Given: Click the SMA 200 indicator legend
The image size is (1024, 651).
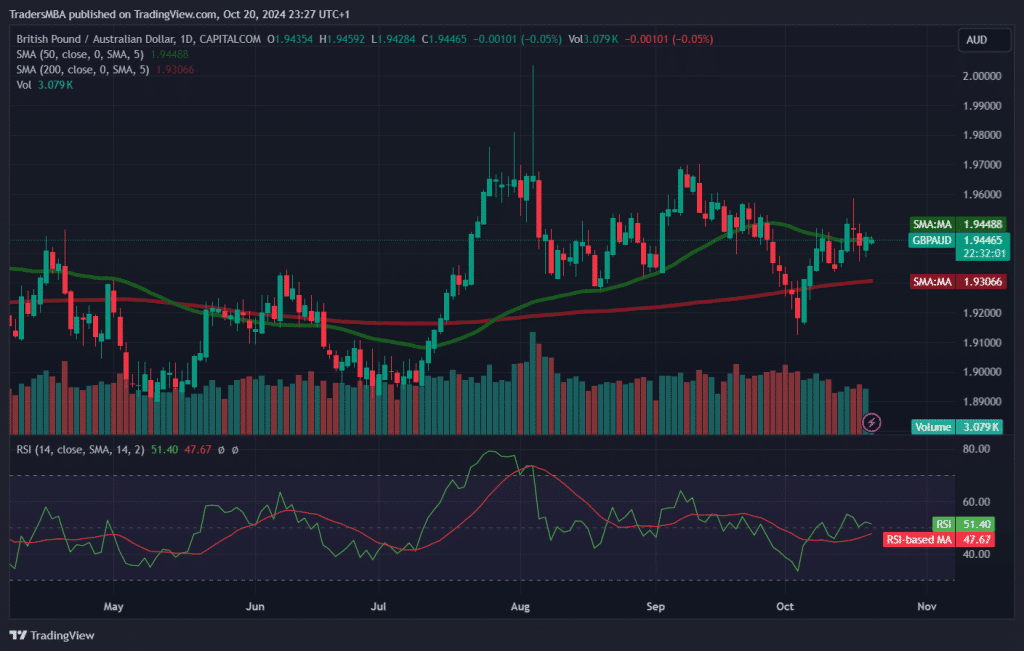Looking at the screenshot, I should click(x=83, y=69).
